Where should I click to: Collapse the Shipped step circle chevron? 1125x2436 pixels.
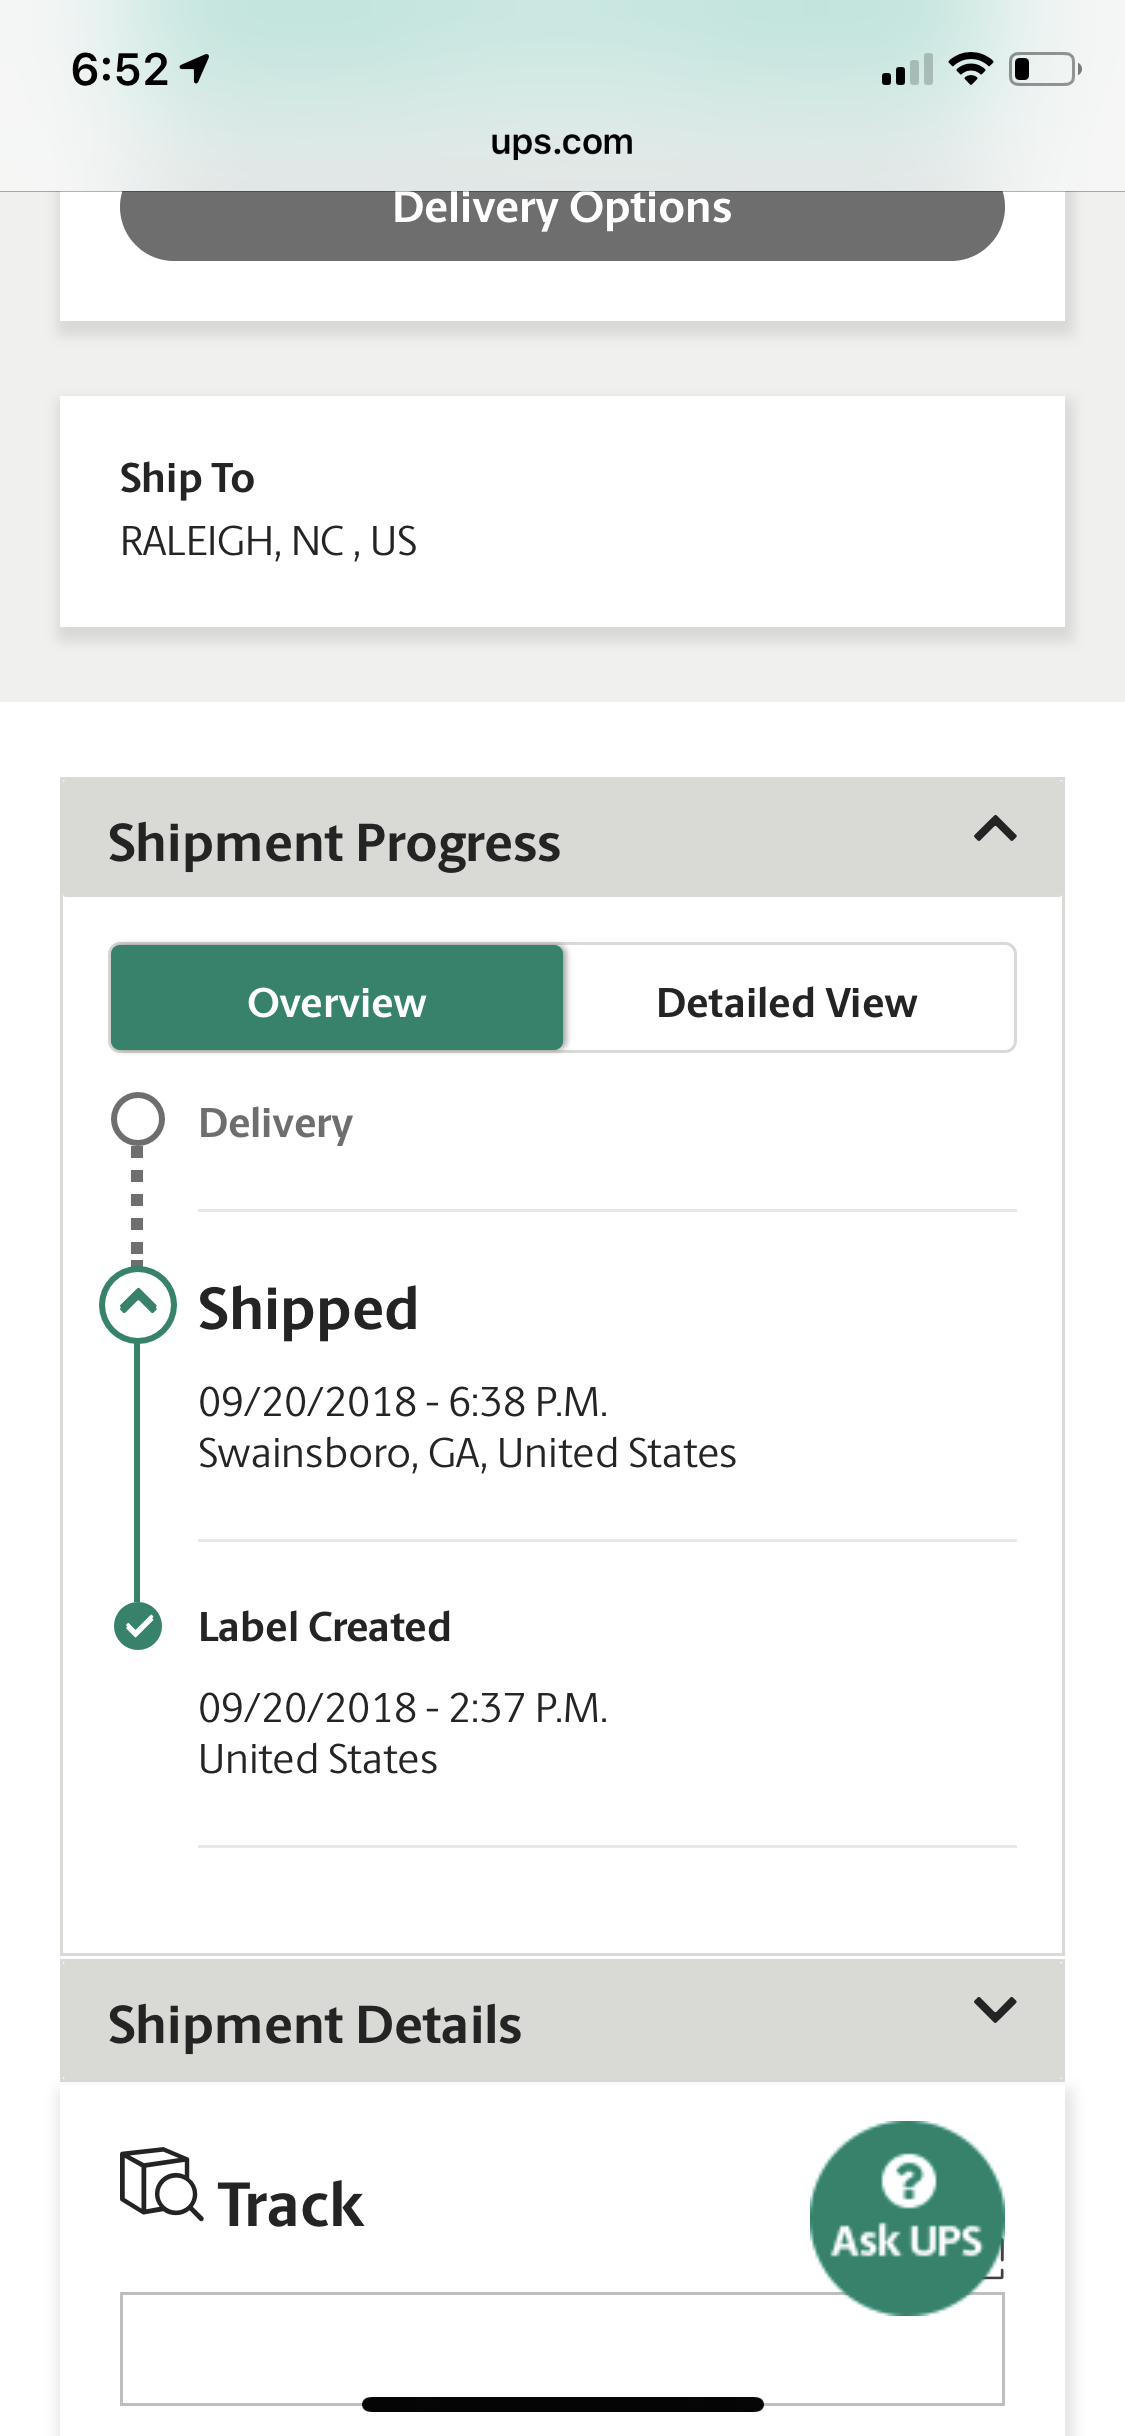pyautogui.click(x=138, y=1304)
